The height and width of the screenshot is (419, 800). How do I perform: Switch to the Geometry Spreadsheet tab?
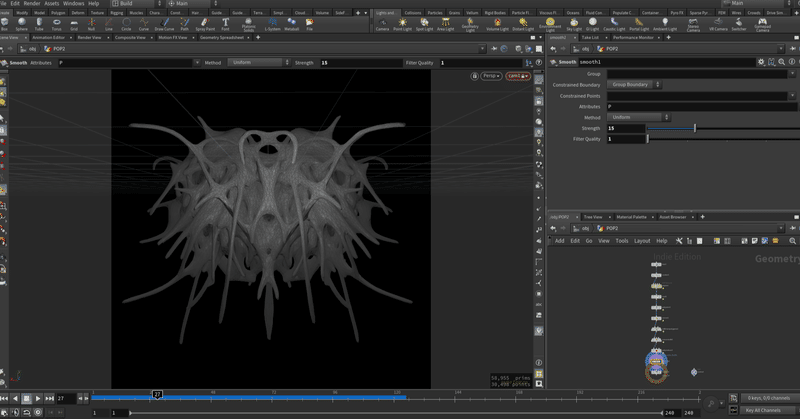(x=222, y=37)
